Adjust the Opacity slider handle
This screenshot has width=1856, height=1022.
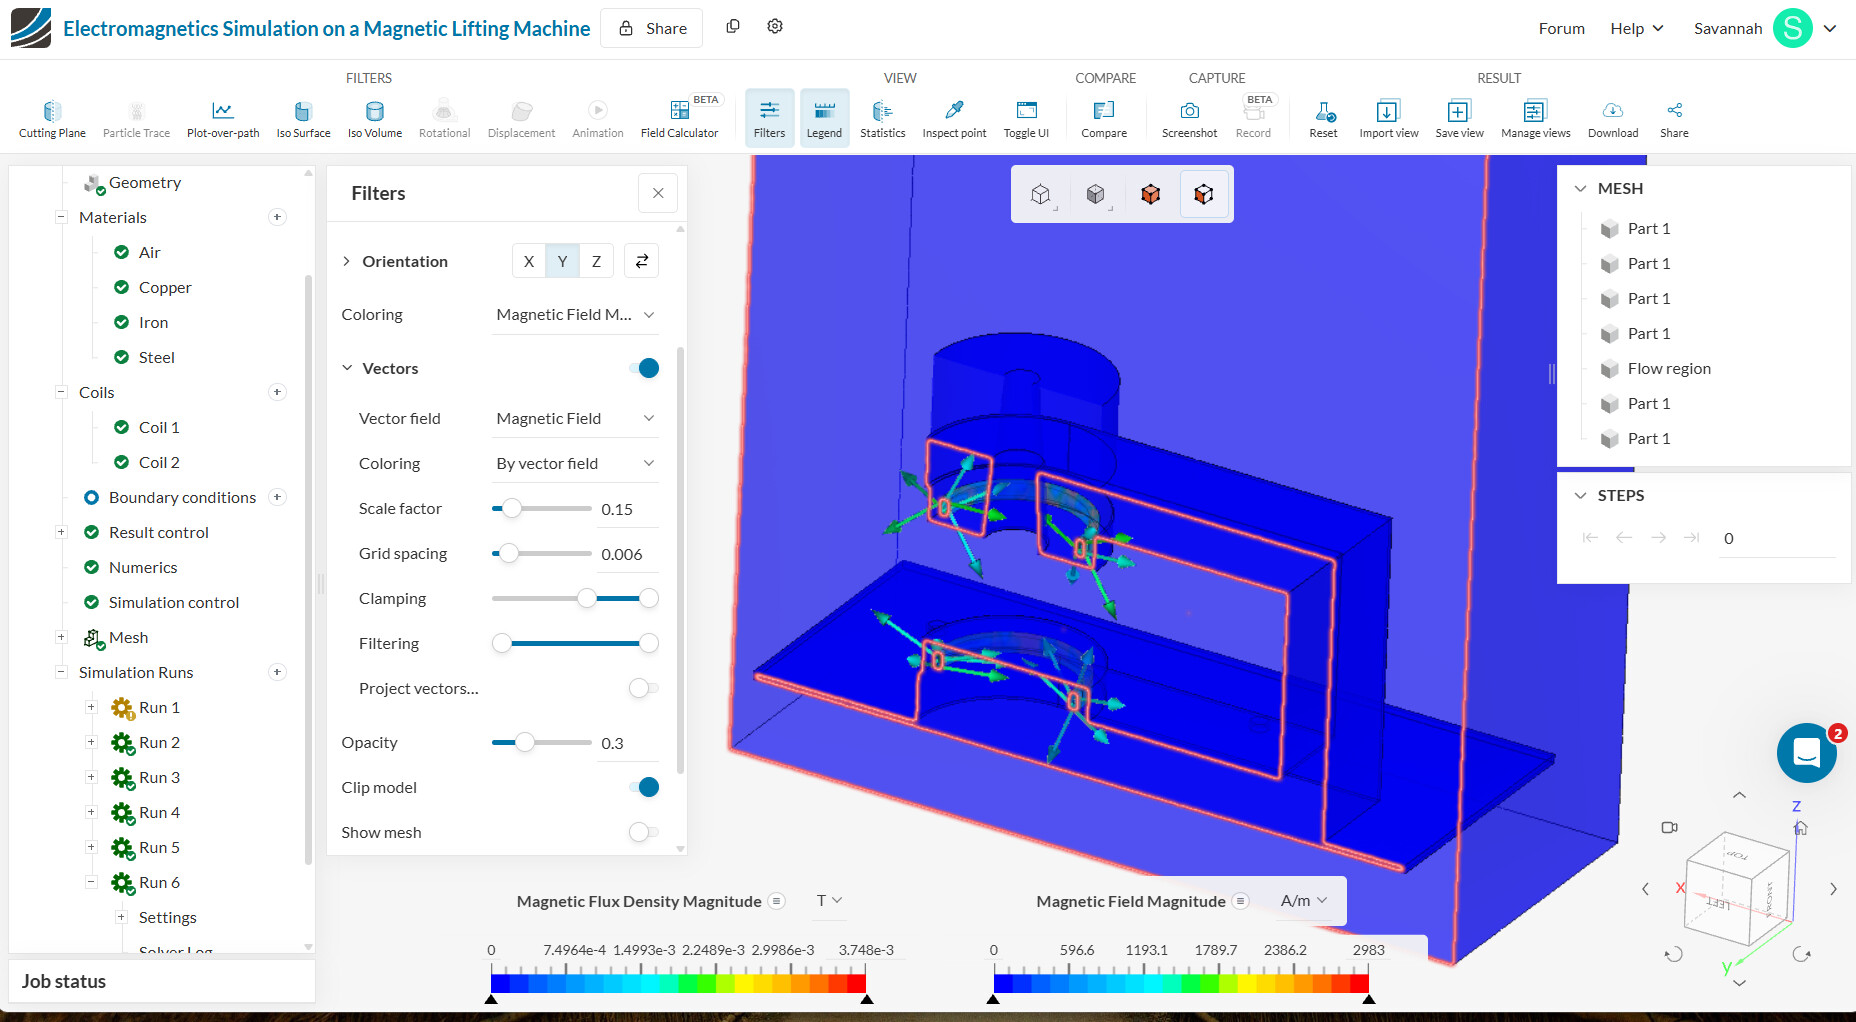pos(524,742)
